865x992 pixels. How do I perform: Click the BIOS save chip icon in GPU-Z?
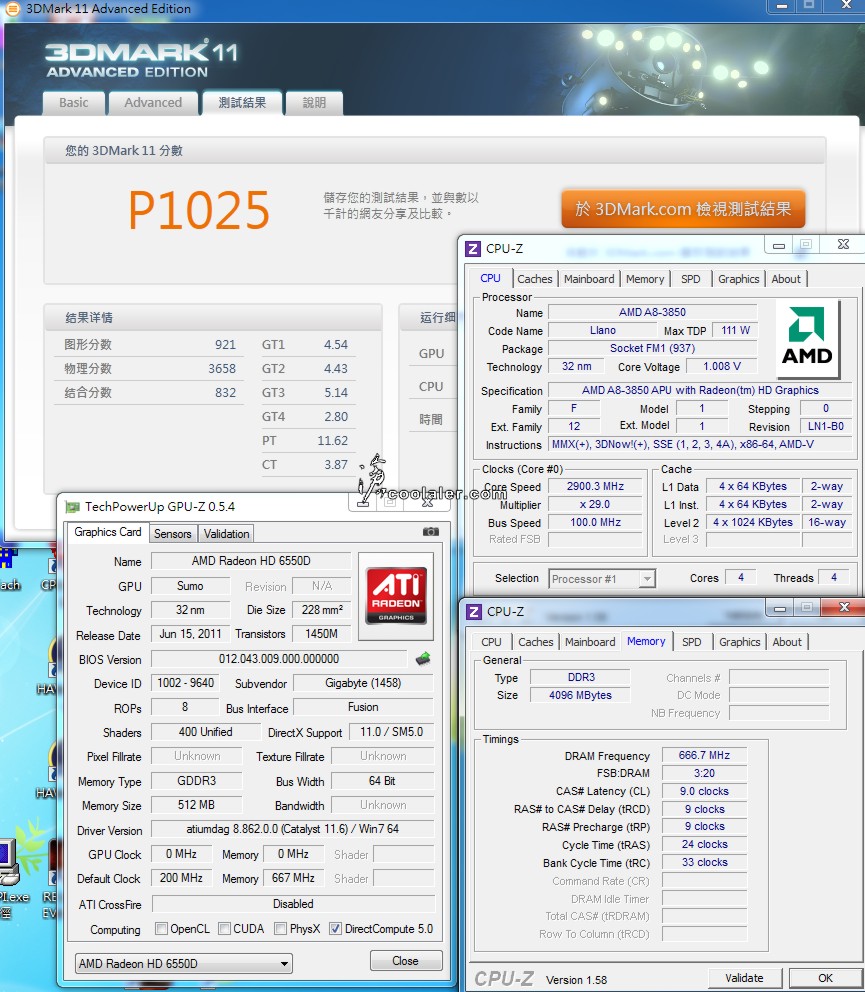[423, 659]
